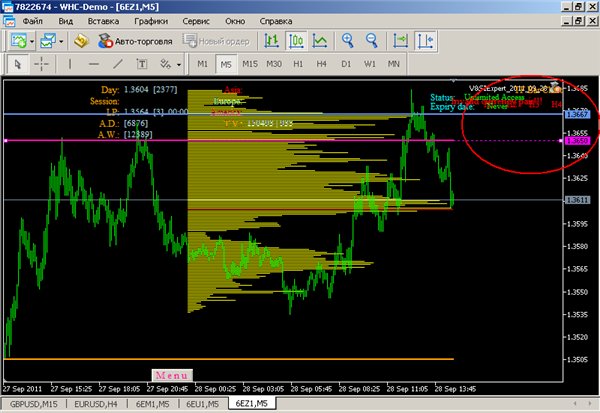Select the crosshair tool
The width and height of the screenshot is (600, 413).
point(41,64)
